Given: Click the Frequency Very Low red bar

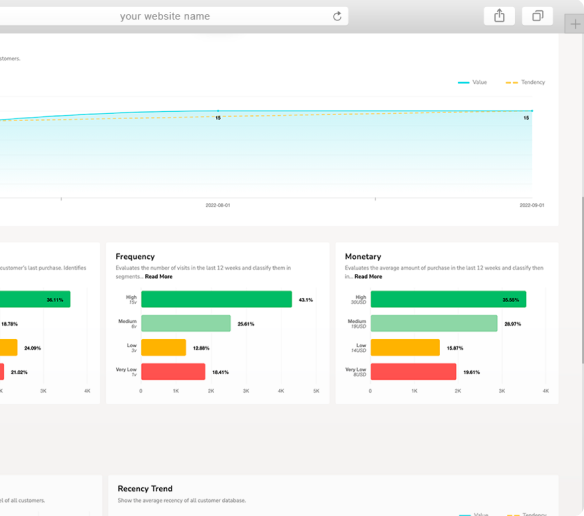Looking at the screenshot, I should (173, 372).
